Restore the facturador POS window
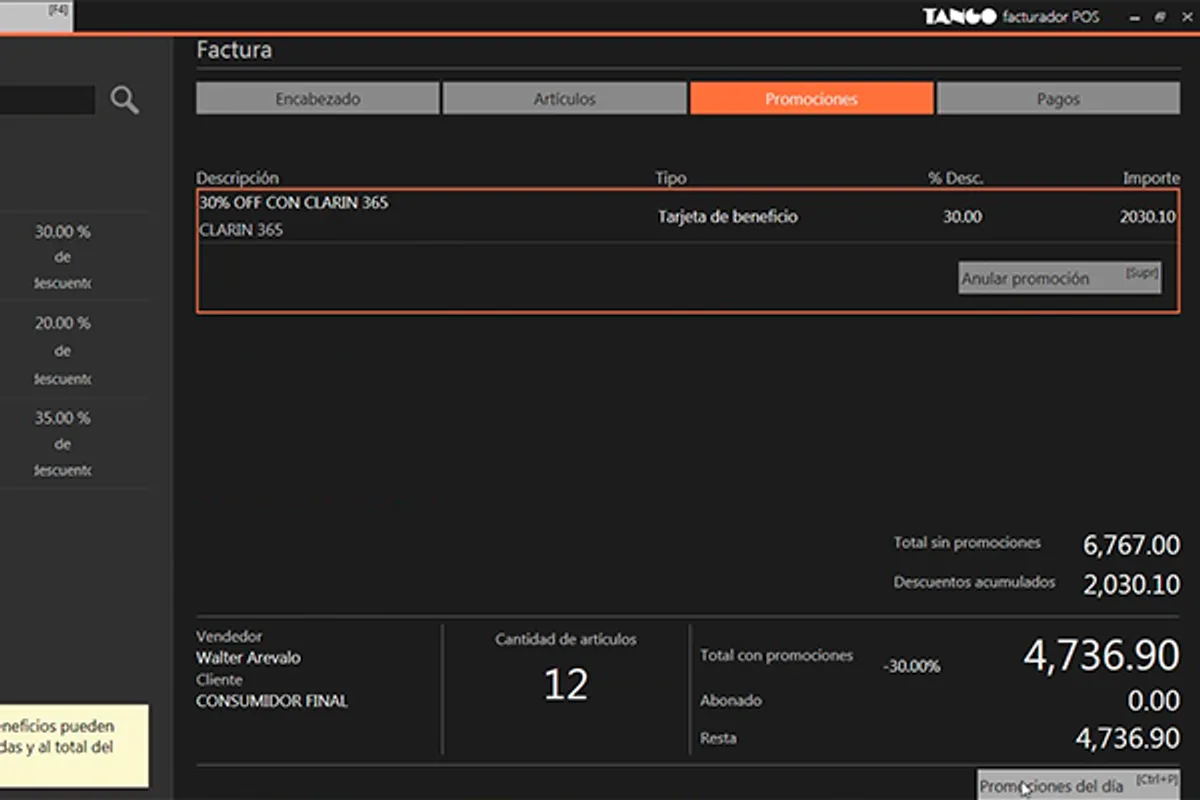The image size is (1200, 800). coord(1160,17)
